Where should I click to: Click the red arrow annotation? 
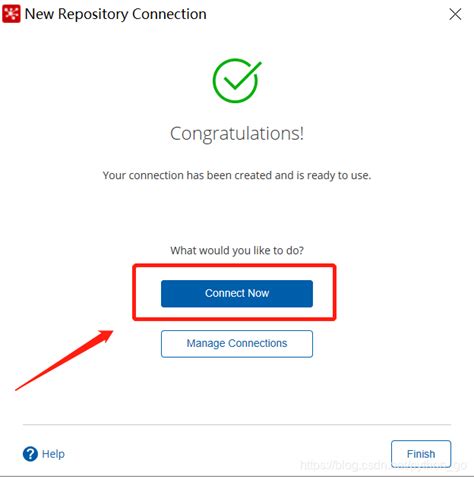(x=64, y=360)
